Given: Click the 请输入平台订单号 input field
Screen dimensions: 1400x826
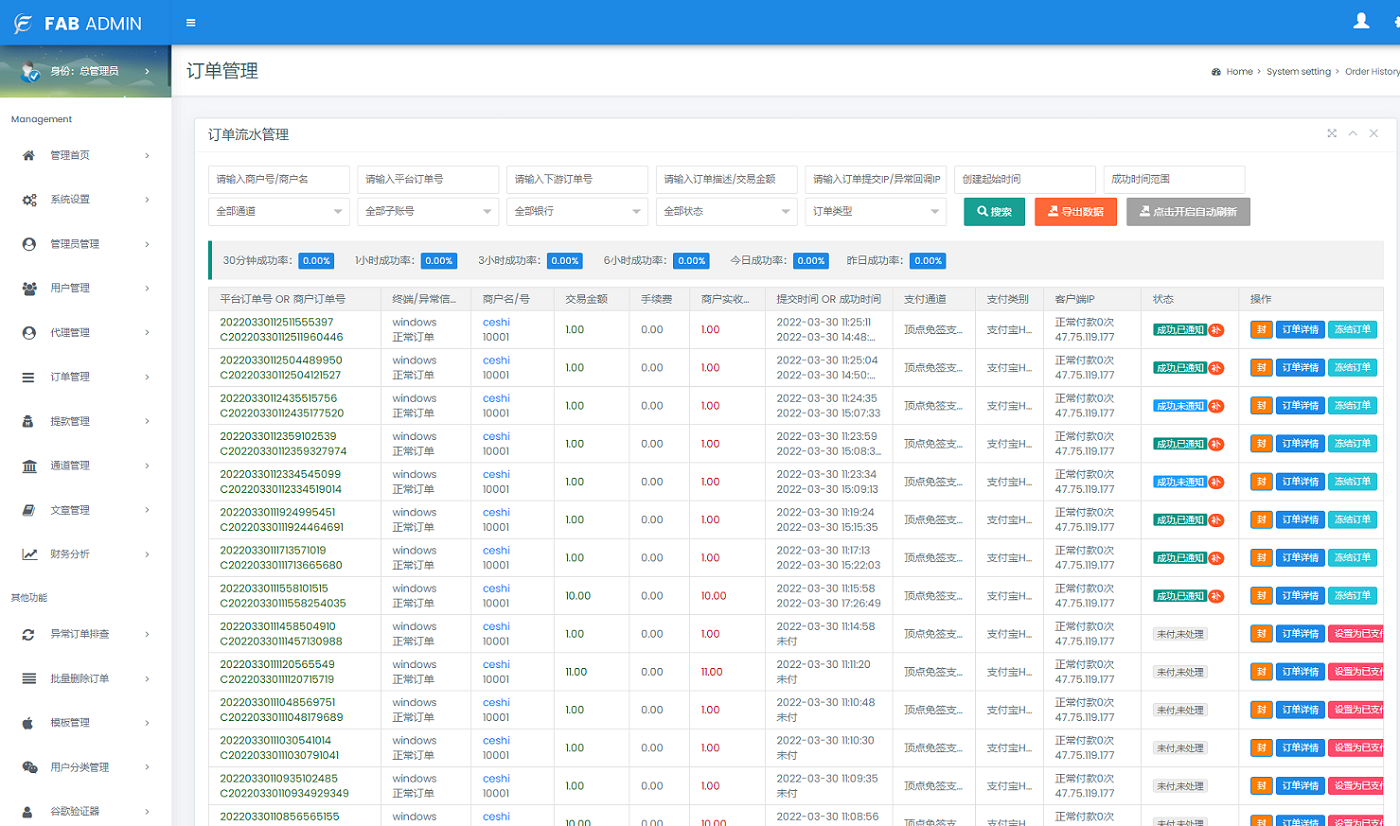Looking at the screenshot, I should click(427, 179).
